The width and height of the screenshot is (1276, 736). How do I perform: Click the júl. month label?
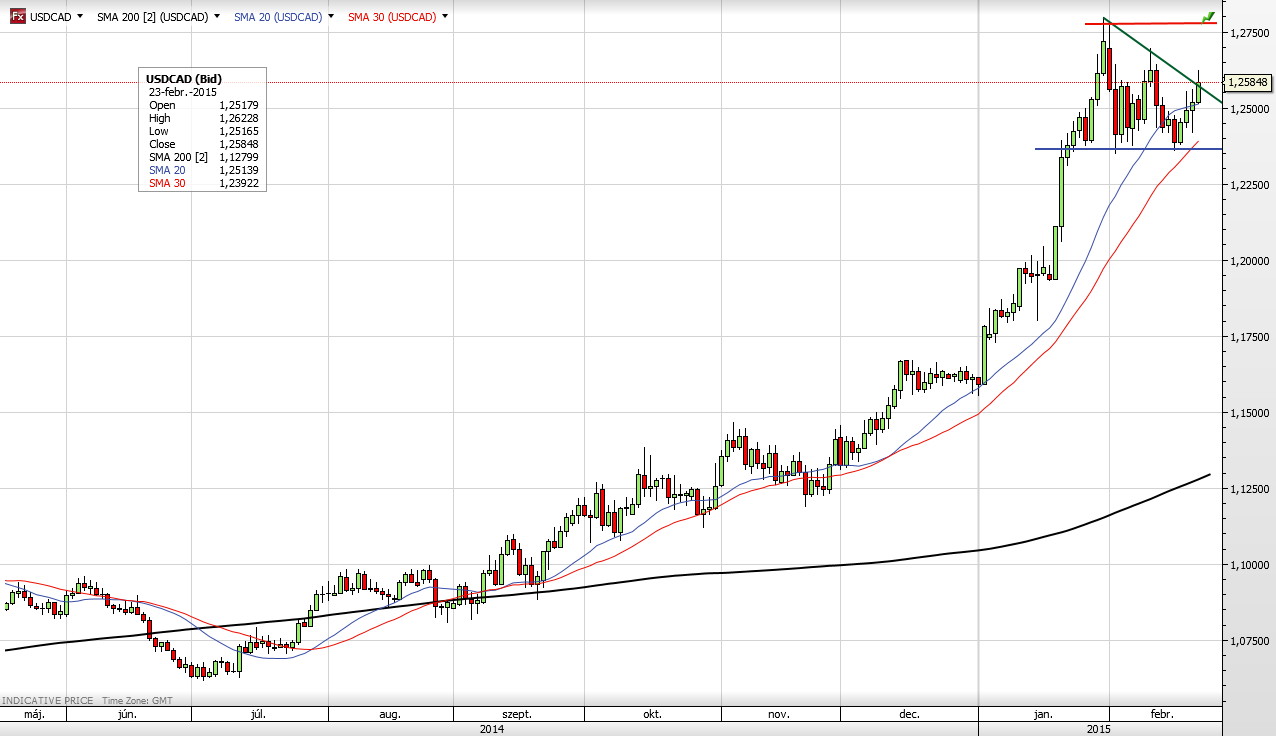pos(258,715)
